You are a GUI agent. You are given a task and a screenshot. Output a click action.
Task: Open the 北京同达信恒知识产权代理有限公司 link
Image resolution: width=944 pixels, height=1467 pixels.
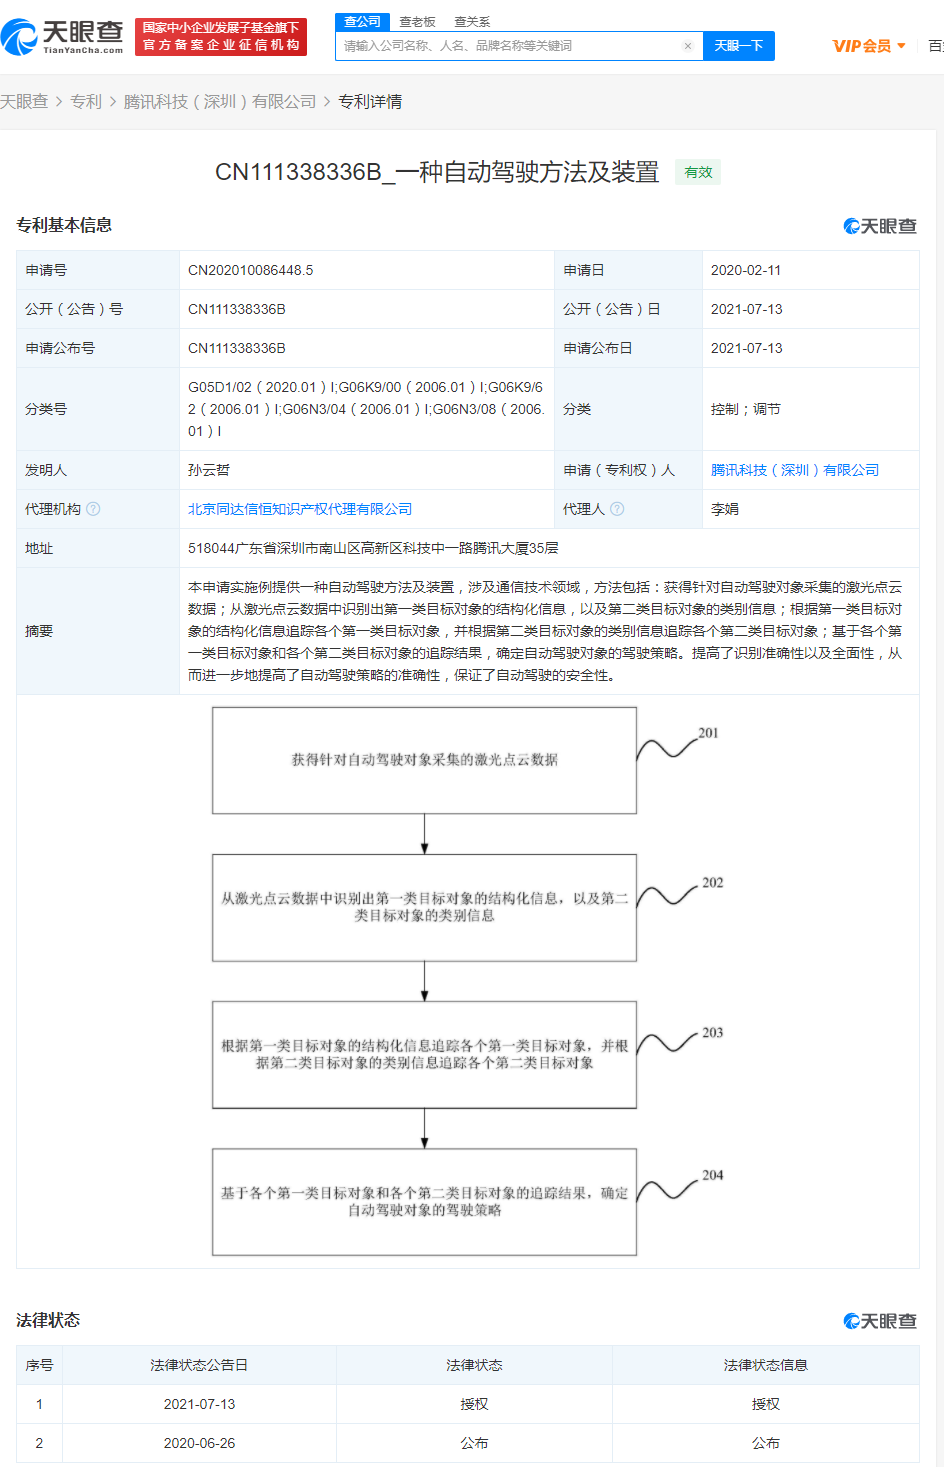tap(298, 508)
